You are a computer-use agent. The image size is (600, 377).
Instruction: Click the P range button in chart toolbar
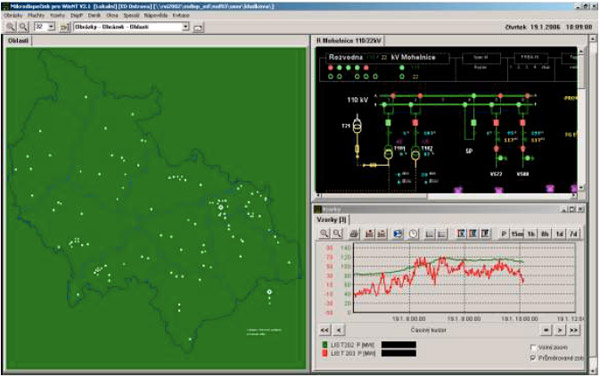point(504,234)
